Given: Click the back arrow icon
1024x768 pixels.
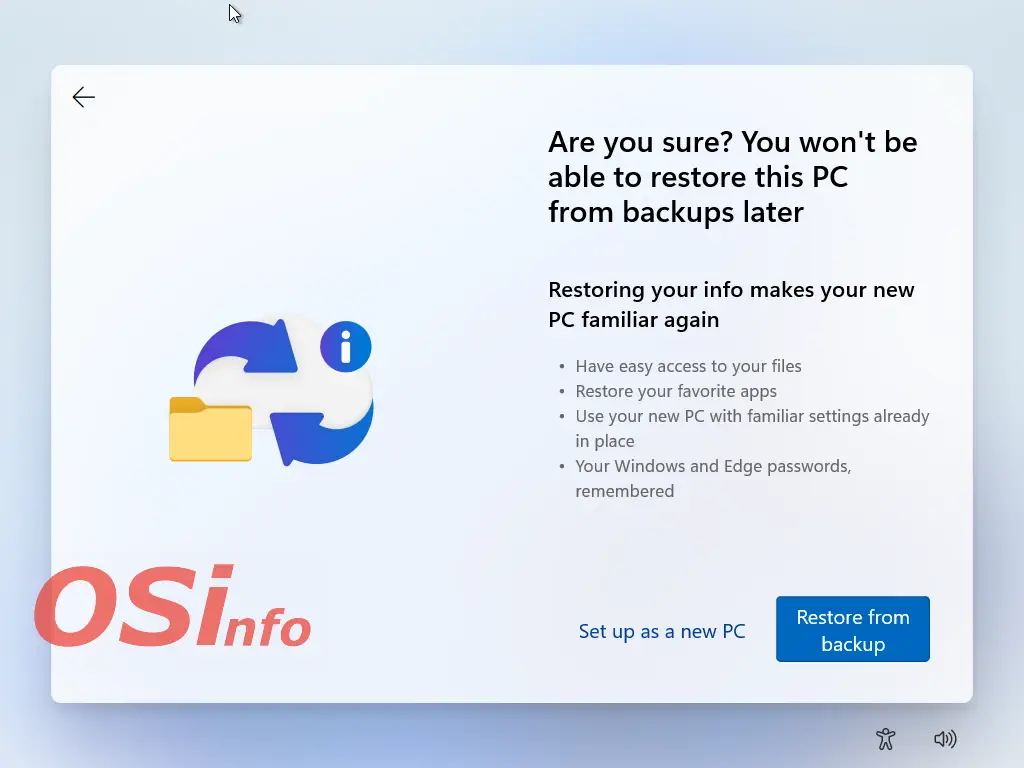Looking at the screenshot, I should click(x=84, y=97).
